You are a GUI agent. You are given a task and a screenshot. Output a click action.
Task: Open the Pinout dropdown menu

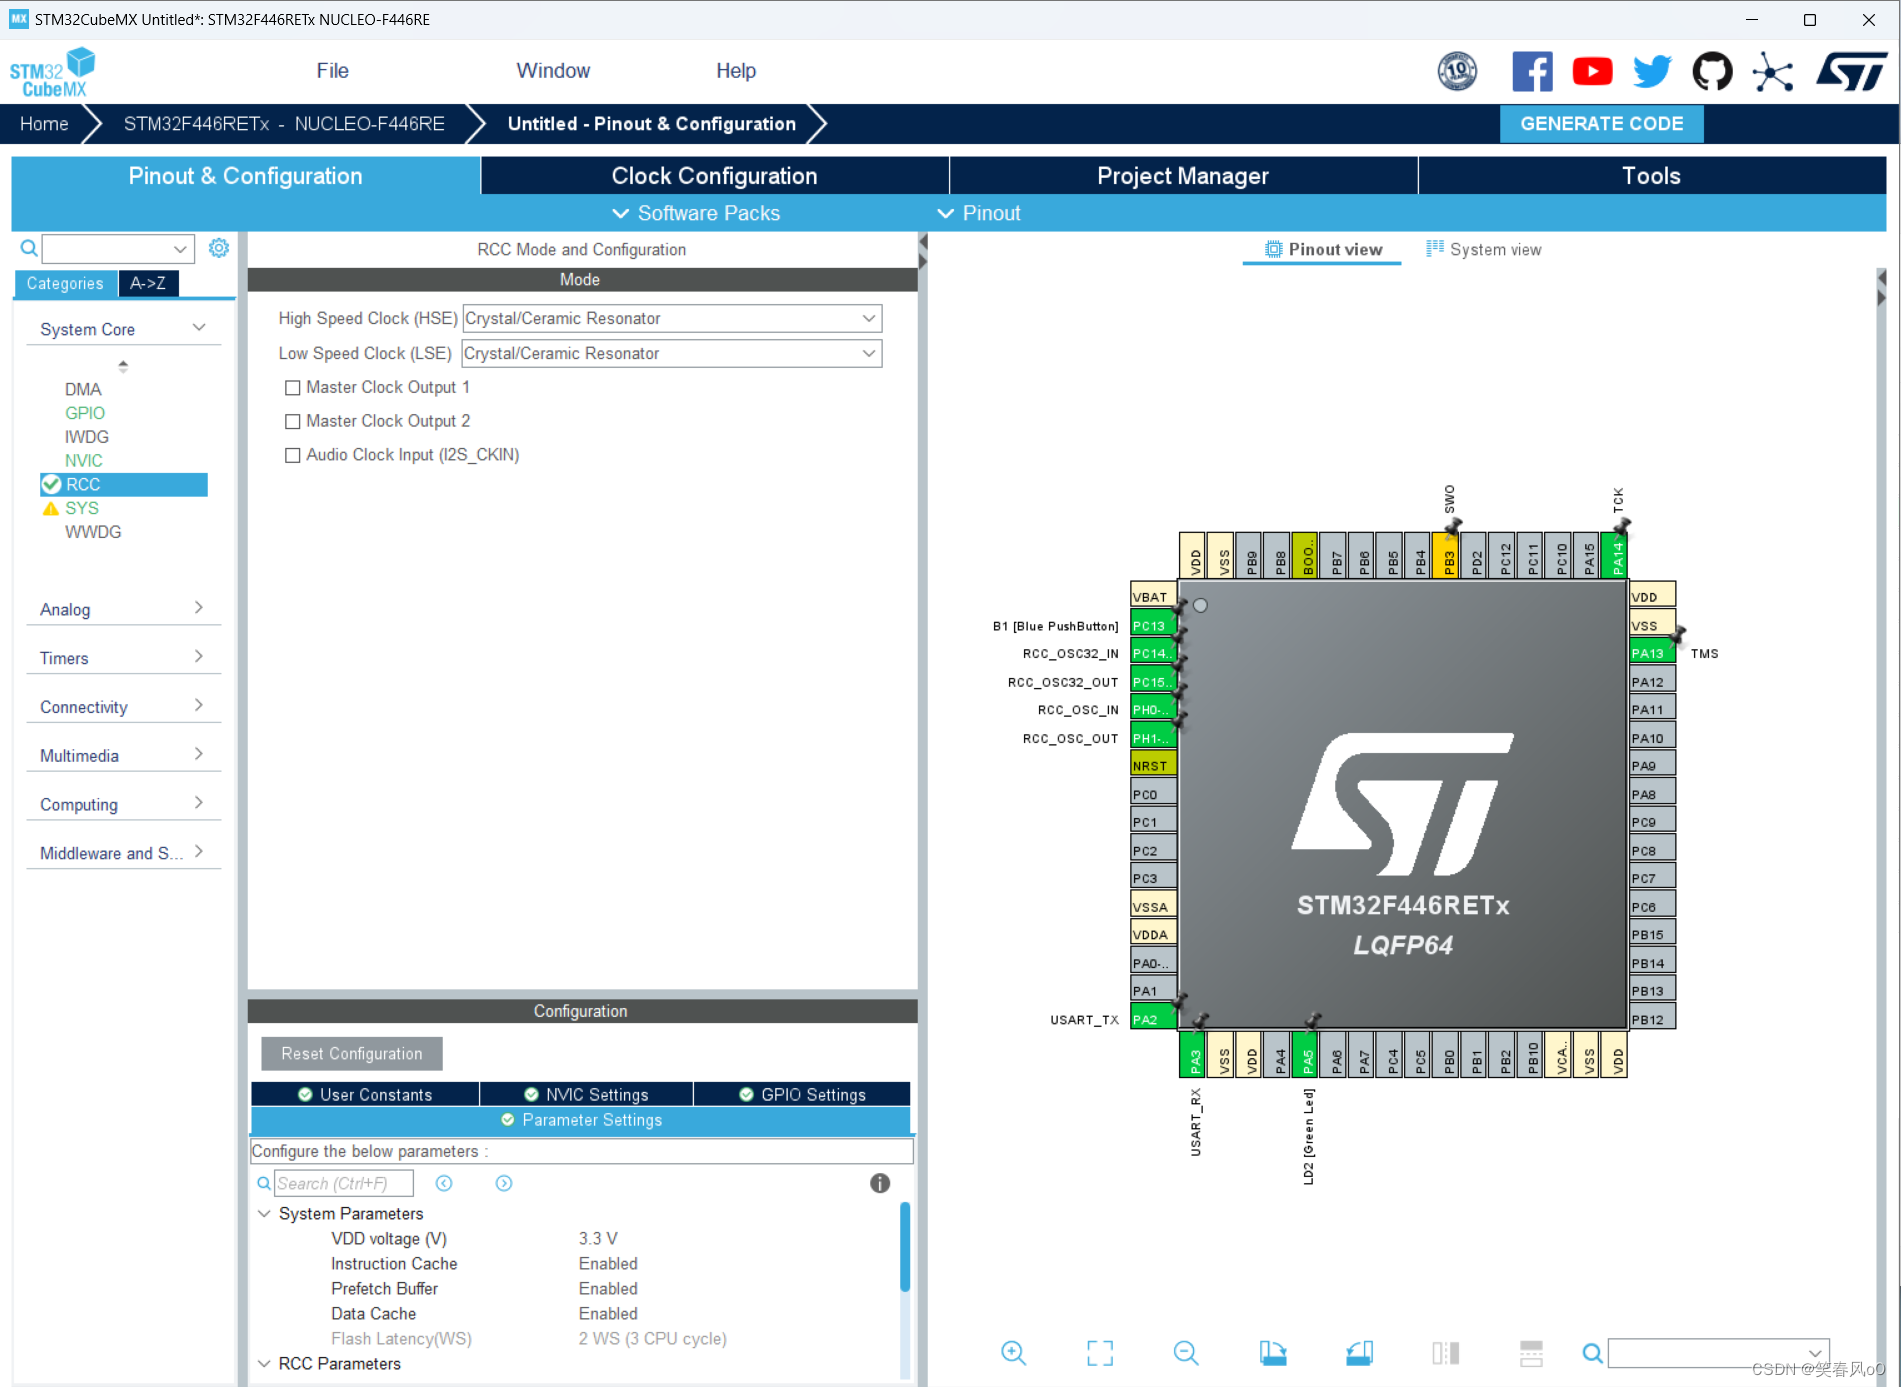pyautogui.click(x=979, y=213)
